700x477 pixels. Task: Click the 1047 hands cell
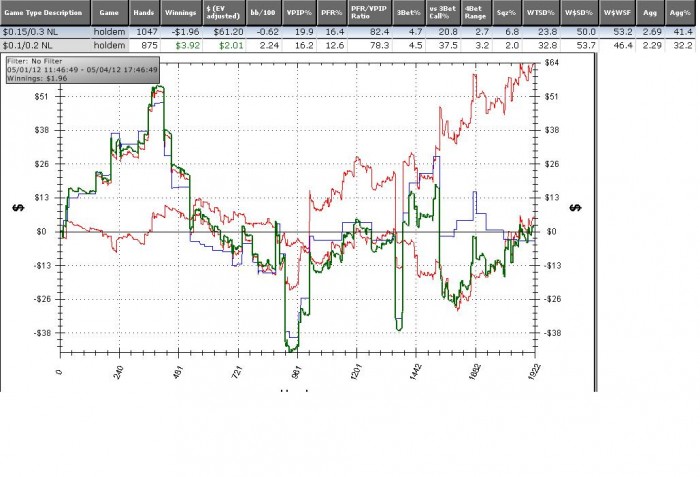coord(147,32)
